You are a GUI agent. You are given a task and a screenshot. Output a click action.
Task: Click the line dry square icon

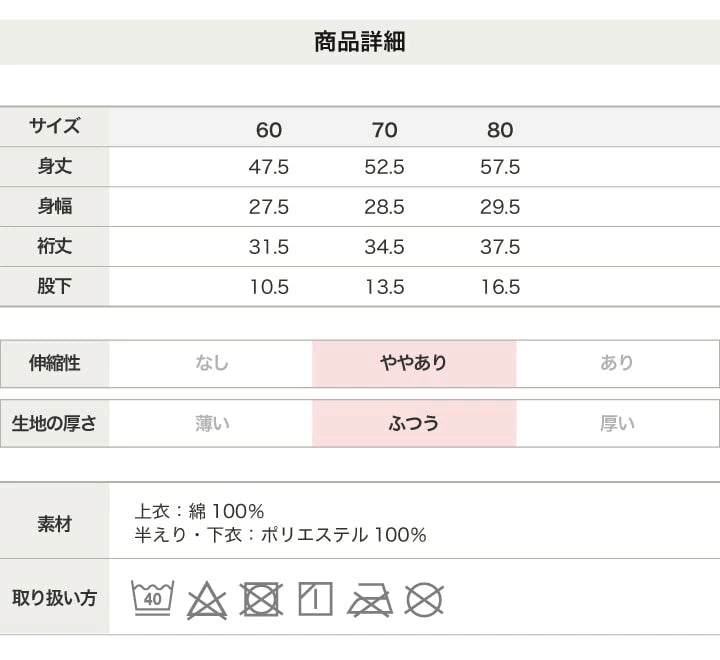[x=315, y=599]
